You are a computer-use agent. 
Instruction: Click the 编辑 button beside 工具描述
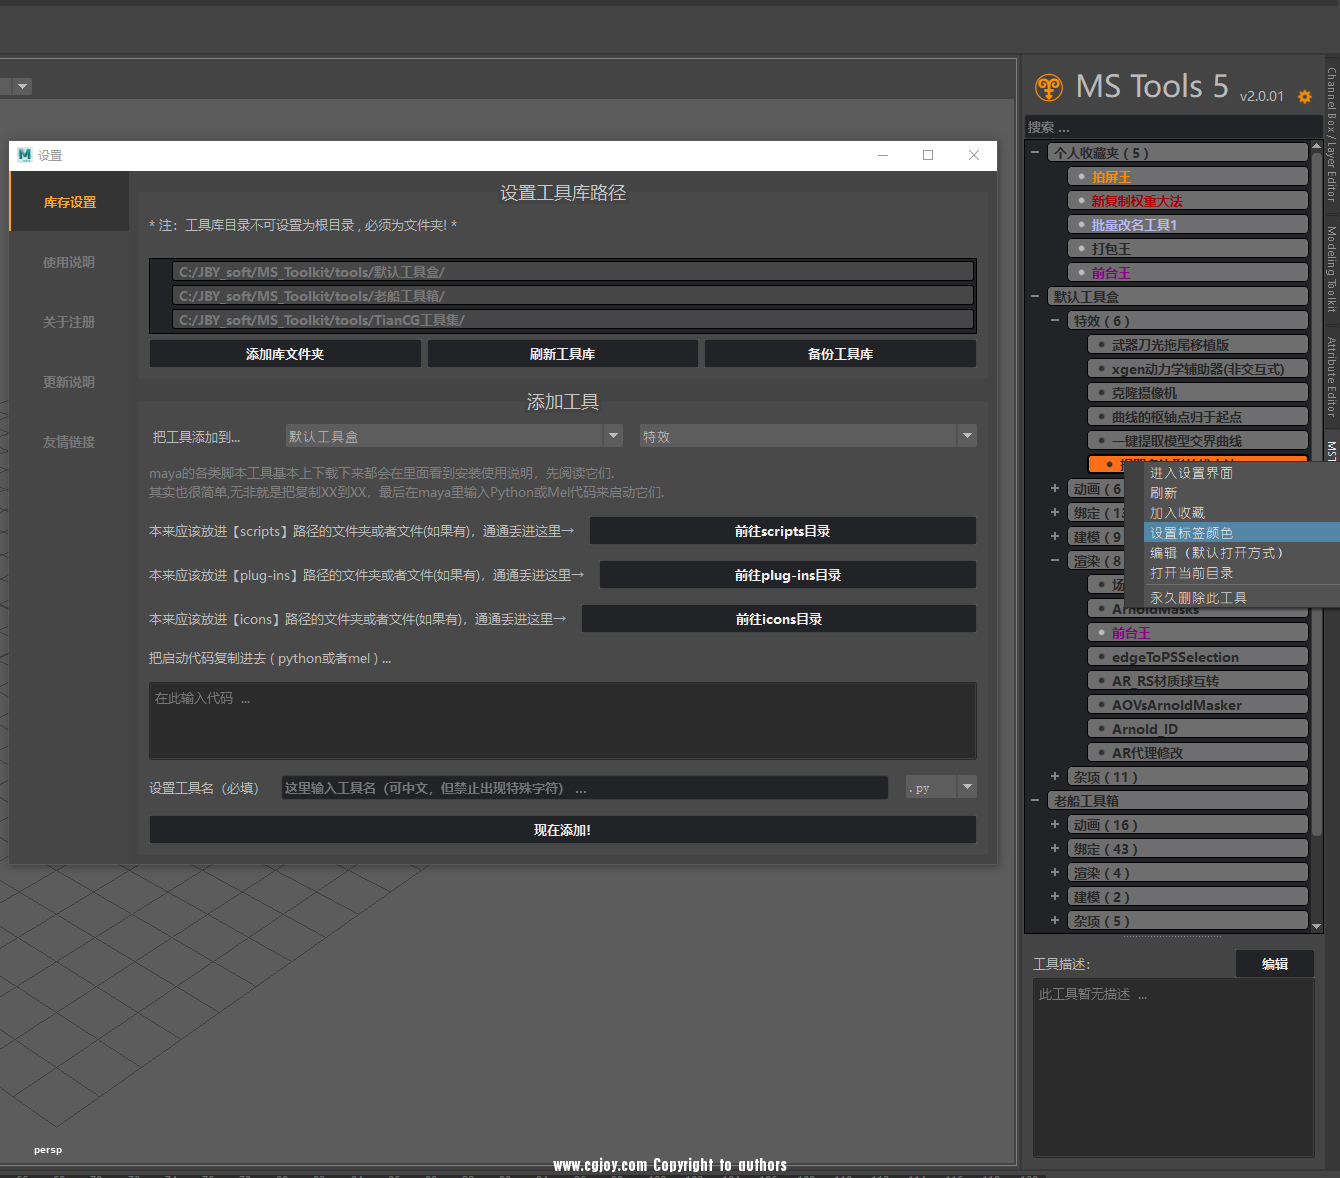pos(1275,964)
